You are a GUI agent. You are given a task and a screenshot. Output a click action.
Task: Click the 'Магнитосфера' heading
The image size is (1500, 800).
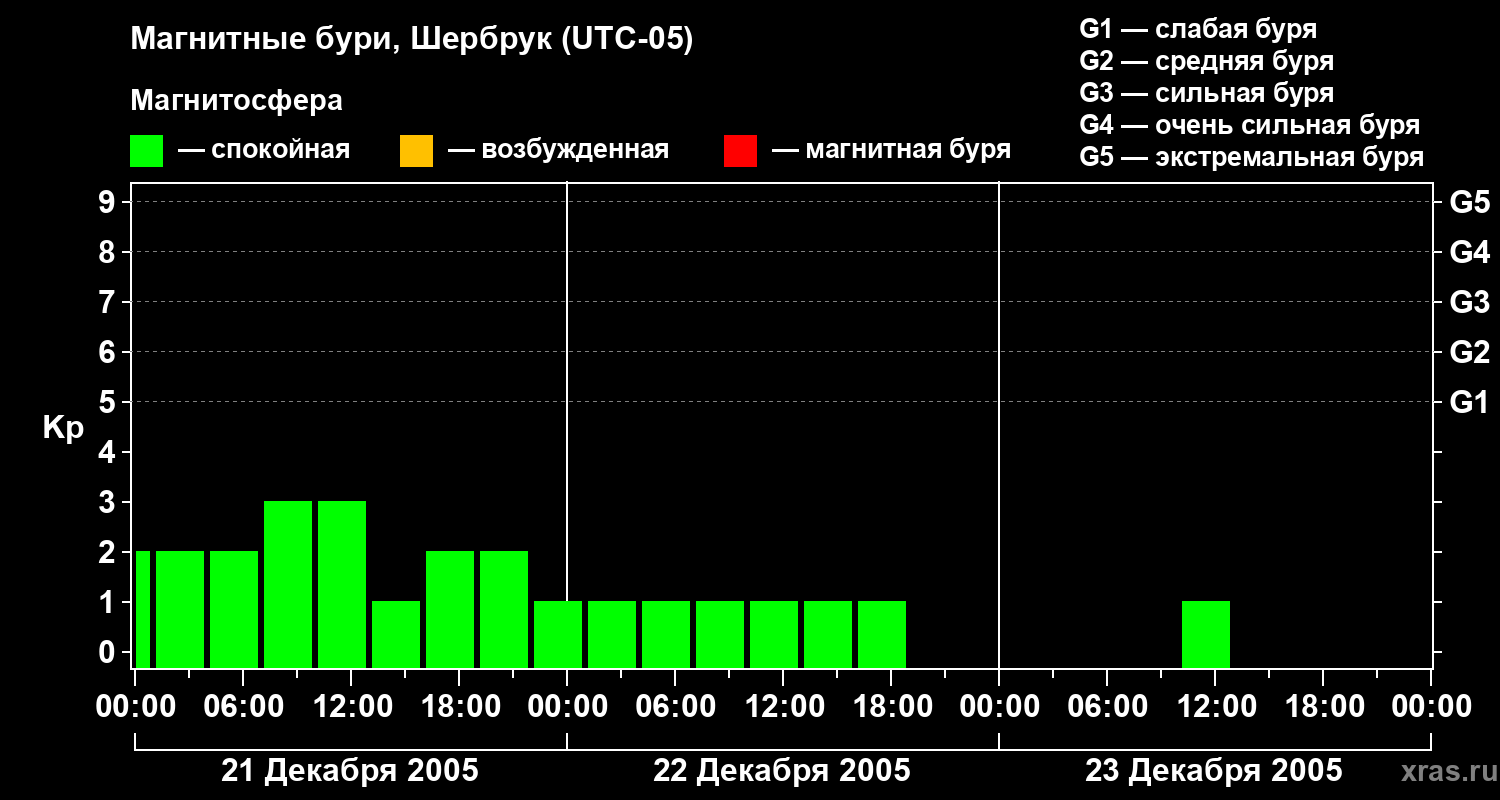click(236, 101)
